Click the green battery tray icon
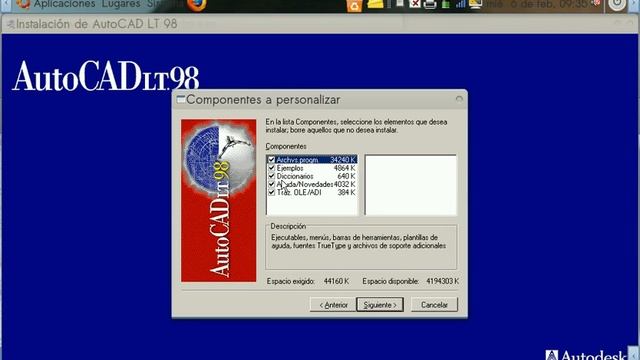 (446, 4)
